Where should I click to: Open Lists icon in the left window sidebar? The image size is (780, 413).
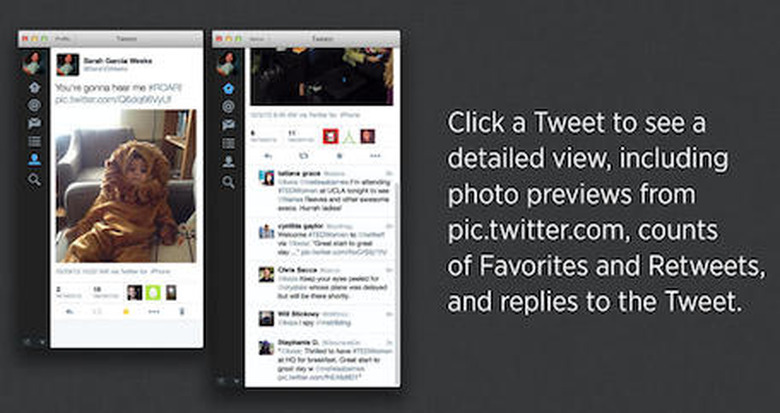point(34,142)
